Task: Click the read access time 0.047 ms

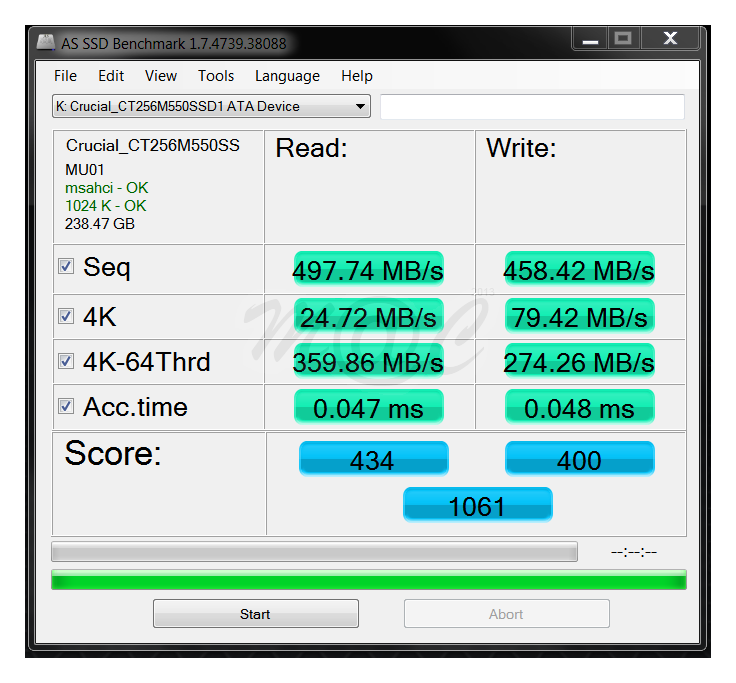Action: (x=368, y=407)
